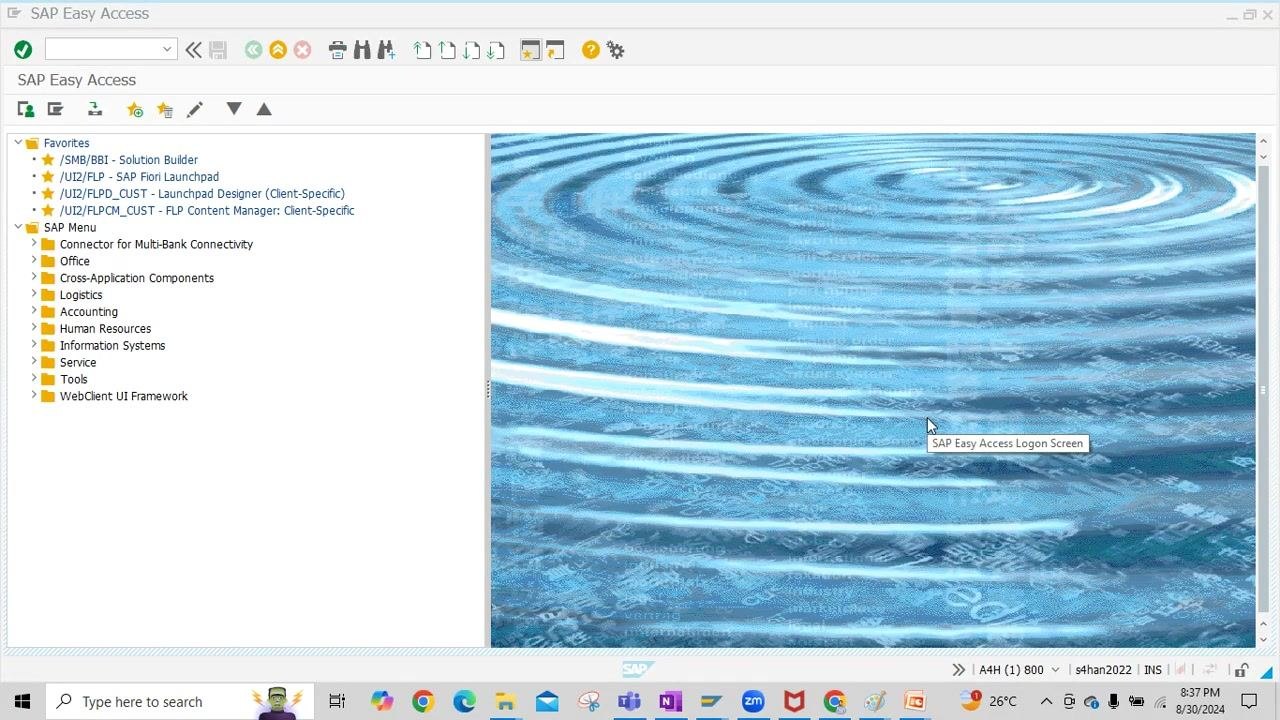Expand Connector for Multi-Bank Connectivity node
This screenshot has width=1280, height=720.
34,244
